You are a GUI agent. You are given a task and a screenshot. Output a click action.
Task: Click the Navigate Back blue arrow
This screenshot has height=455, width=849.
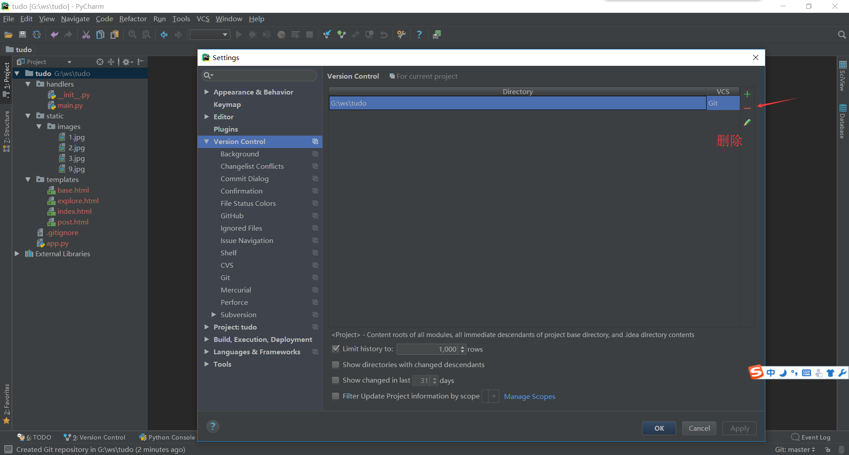[x=164, y=35]
